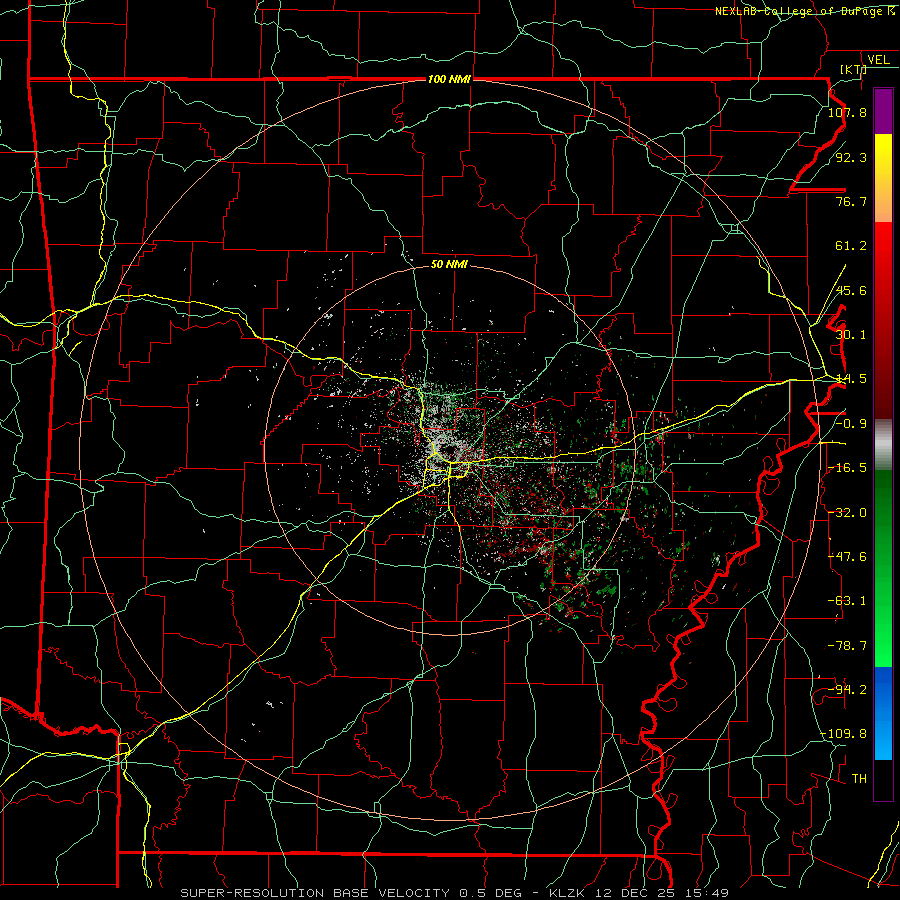Click the -47.6 velocity scale value

(x=847, y=557)
